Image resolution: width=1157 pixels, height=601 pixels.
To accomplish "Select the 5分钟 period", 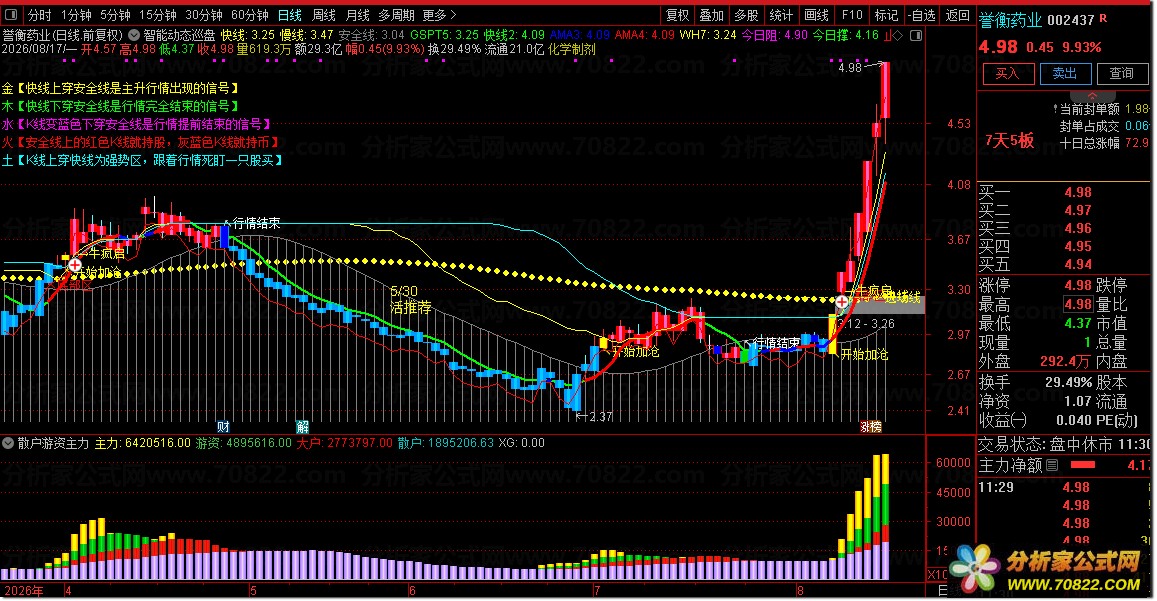I will pos(115,15).
